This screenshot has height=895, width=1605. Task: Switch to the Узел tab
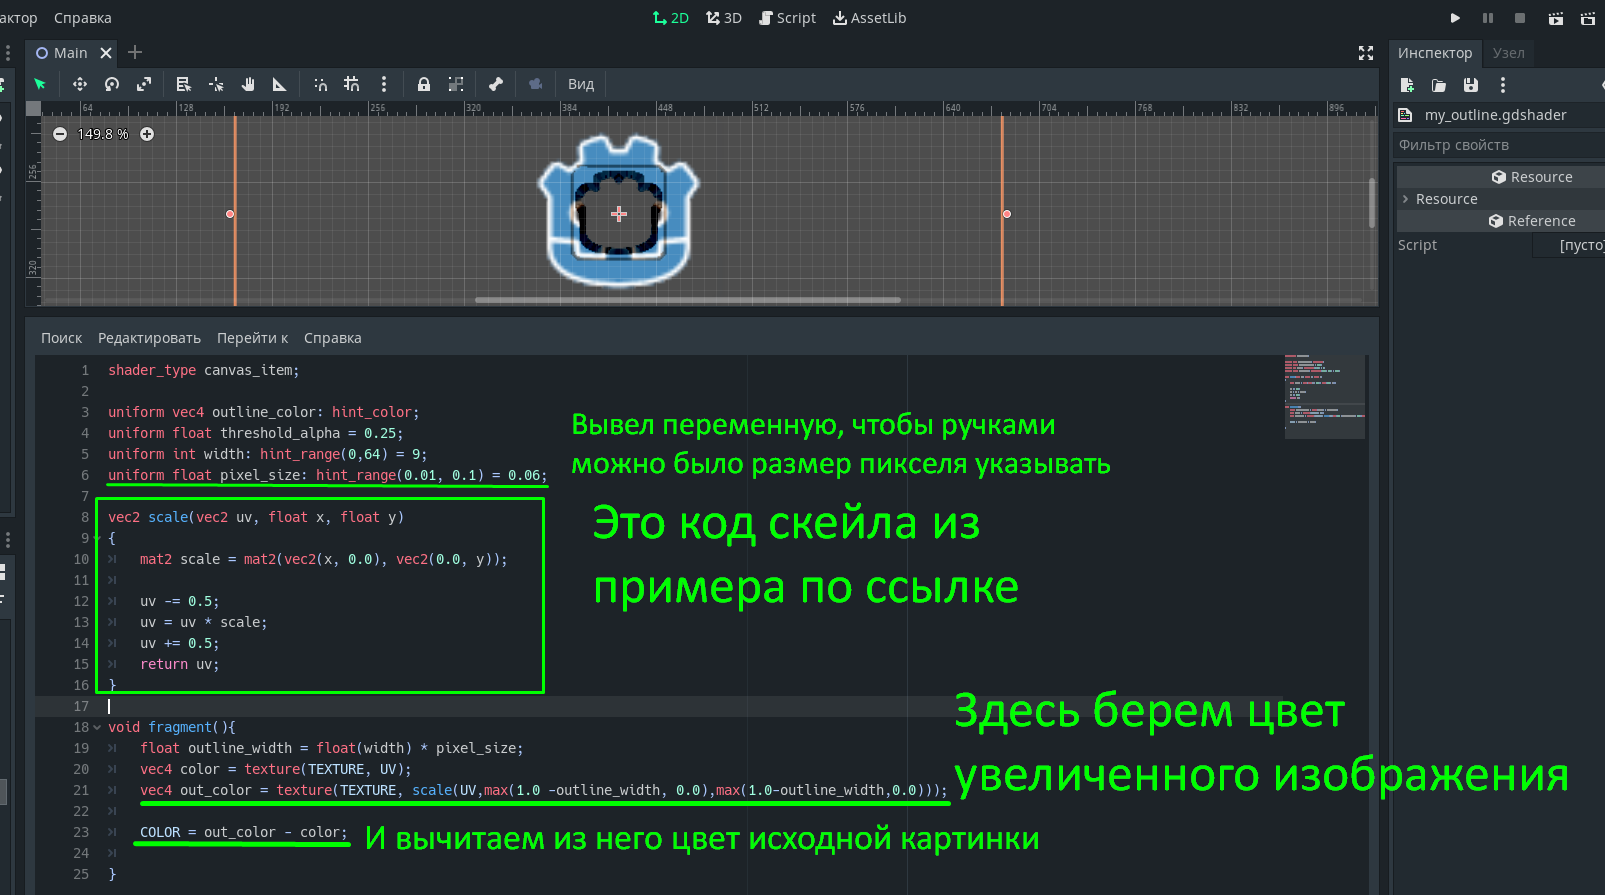pyautogui.click(x=1508, y=53)
